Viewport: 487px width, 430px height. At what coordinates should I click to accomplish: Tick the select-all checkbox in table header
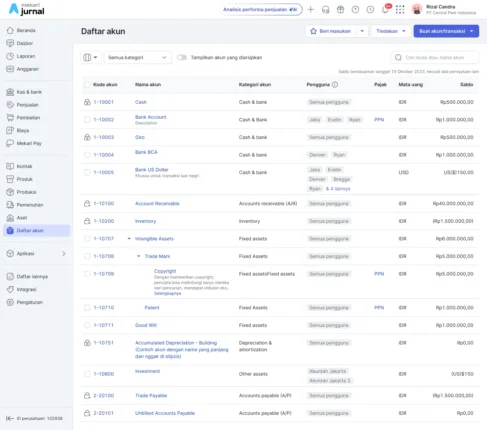(x=87, y=85)
